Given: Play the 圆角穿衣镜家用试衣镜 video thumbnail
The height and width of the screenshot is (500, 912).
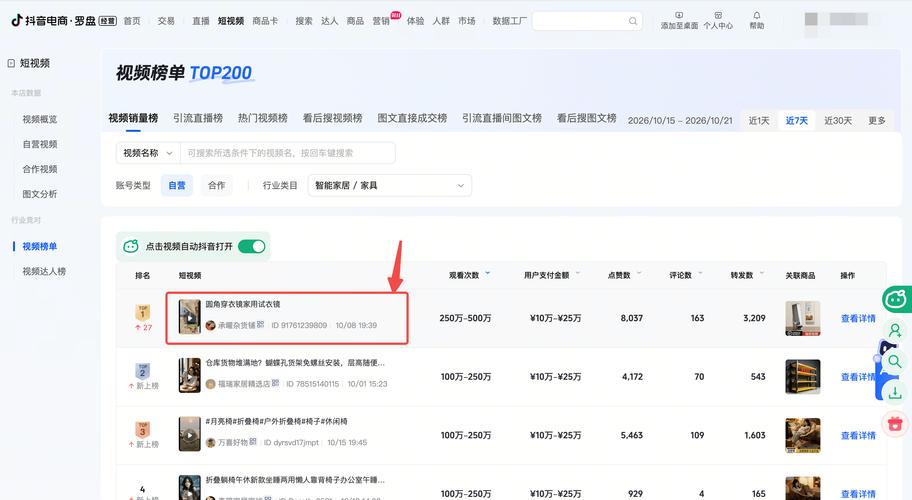Looking at the screenshot, I should coord(190,317).
